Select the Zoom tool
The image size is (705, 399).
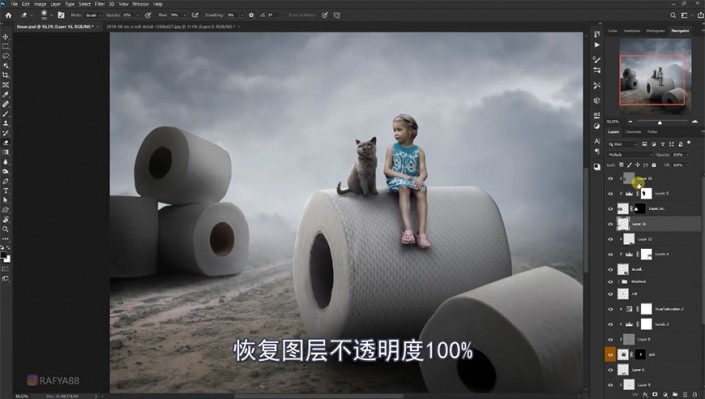5,229
